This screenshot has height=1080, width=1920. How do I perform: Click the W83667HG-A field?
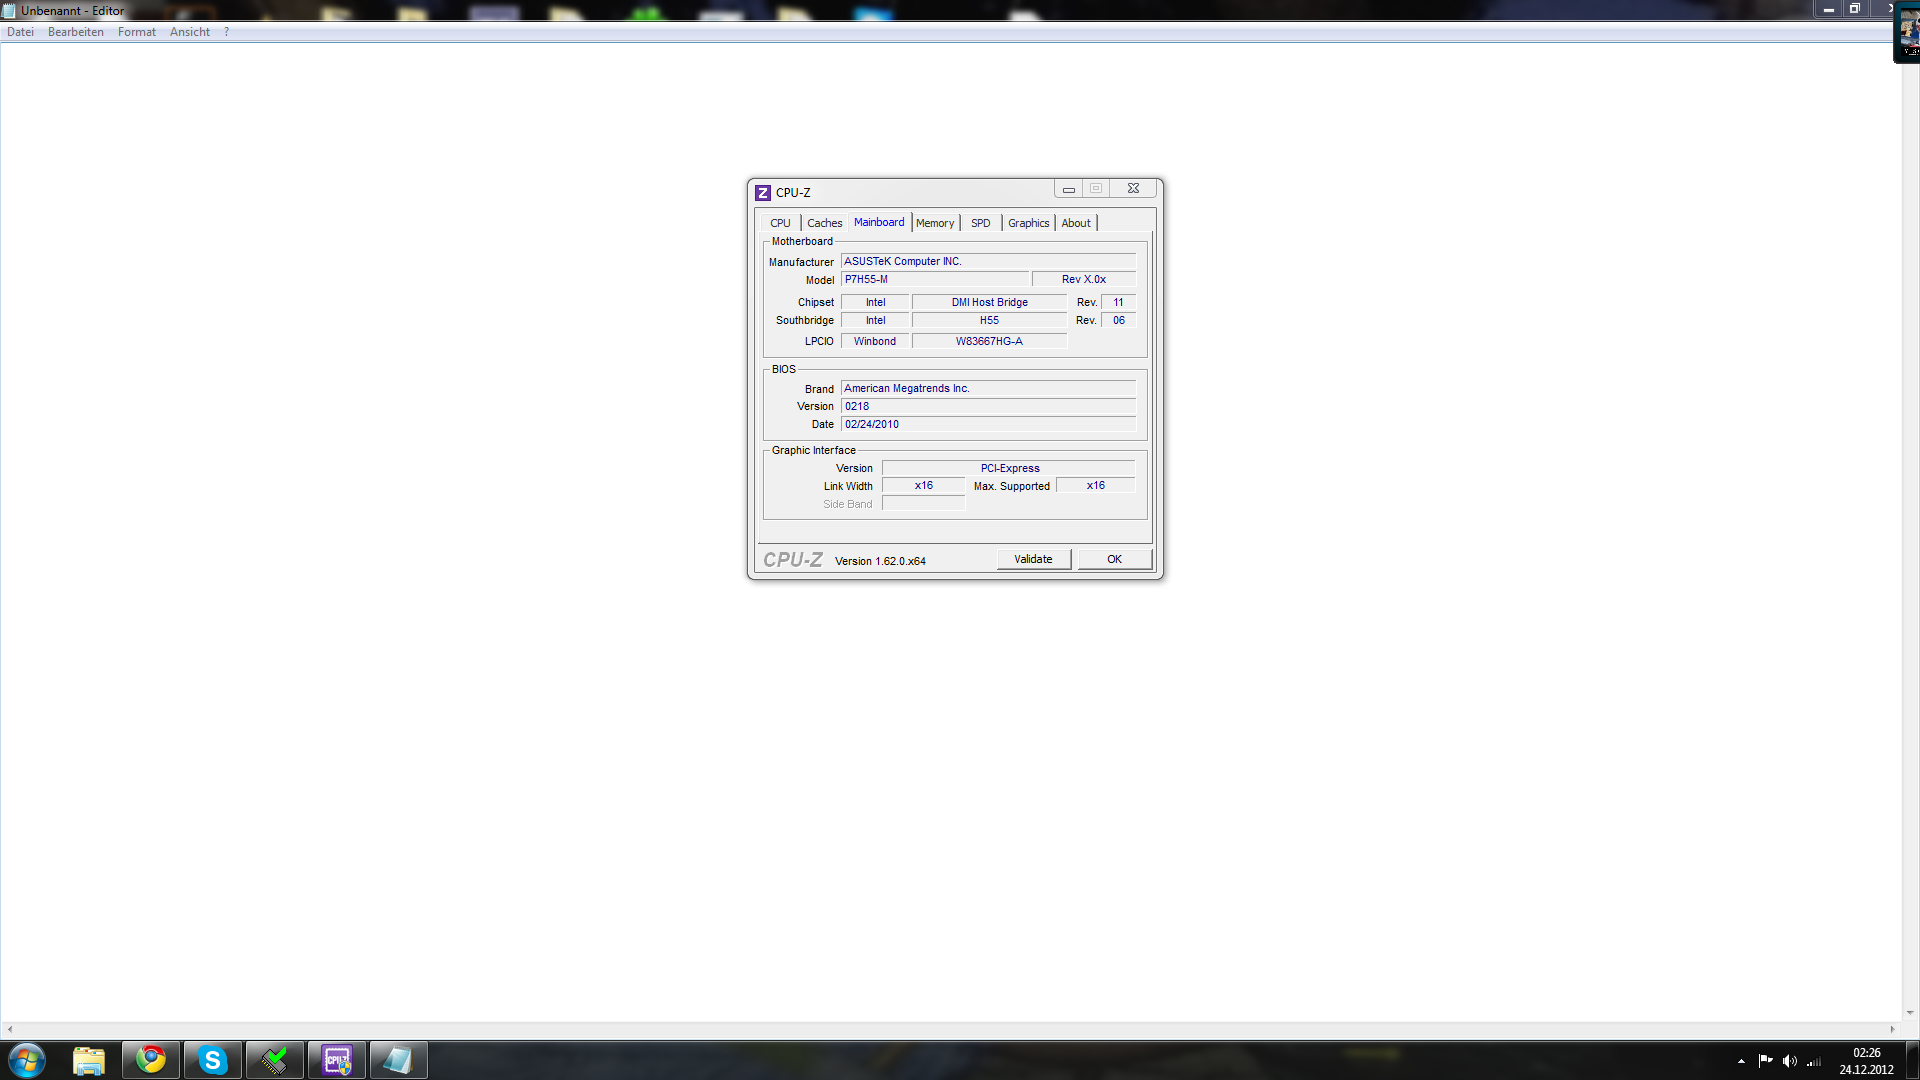(x=989, y=341)
